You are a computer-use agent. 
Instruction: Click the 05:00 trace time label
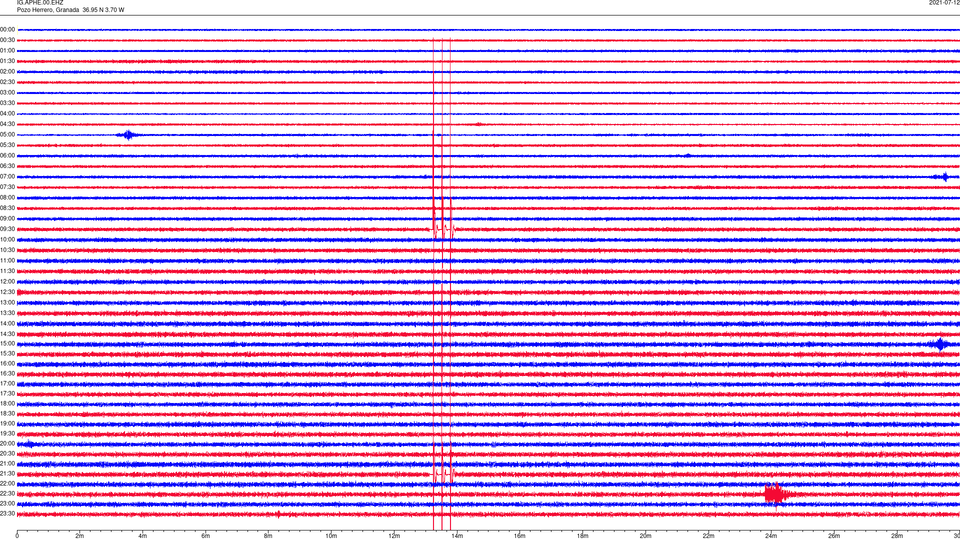(7, 134)
